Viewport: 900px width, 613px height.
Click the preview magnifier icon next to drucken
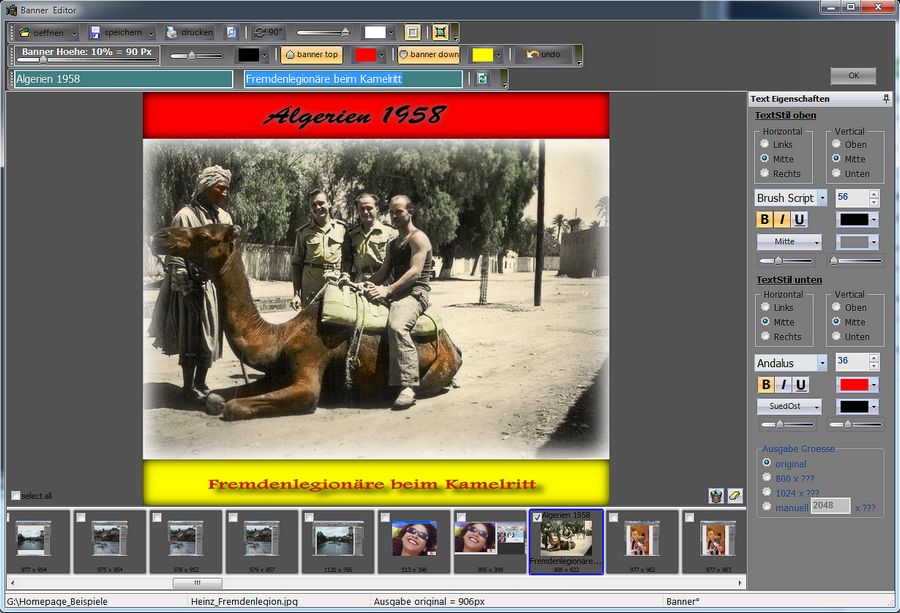[x=231, y=33]
